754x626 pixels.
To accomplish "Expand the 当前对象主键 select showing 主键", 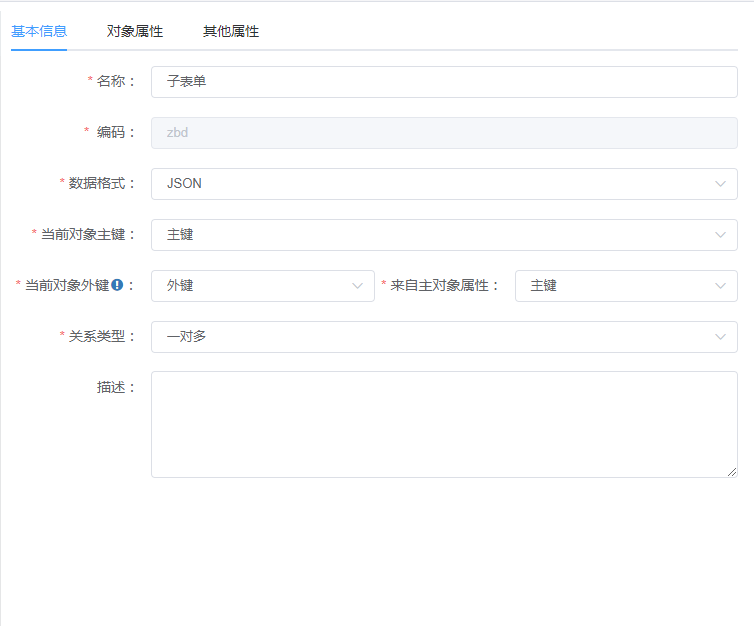I will [x=430, y=235].
